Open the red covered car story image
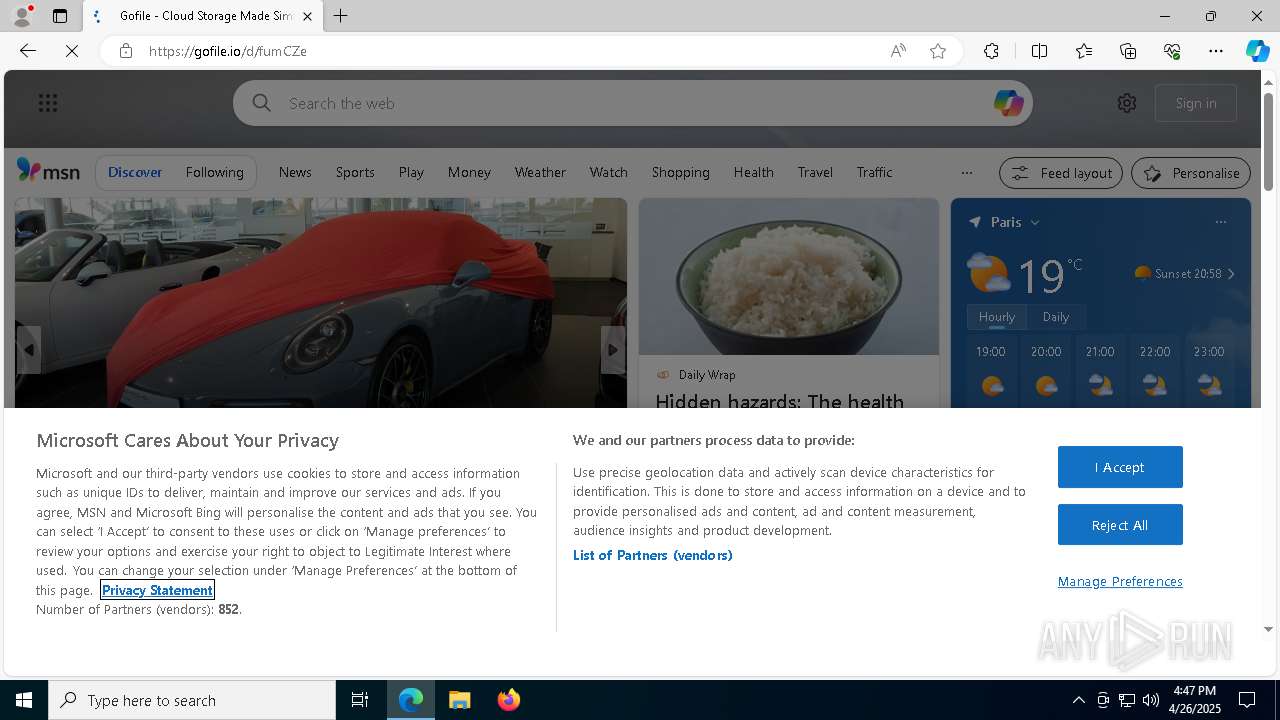The height and width of the screenshot is (720, 1280). [x=321, y=302]
